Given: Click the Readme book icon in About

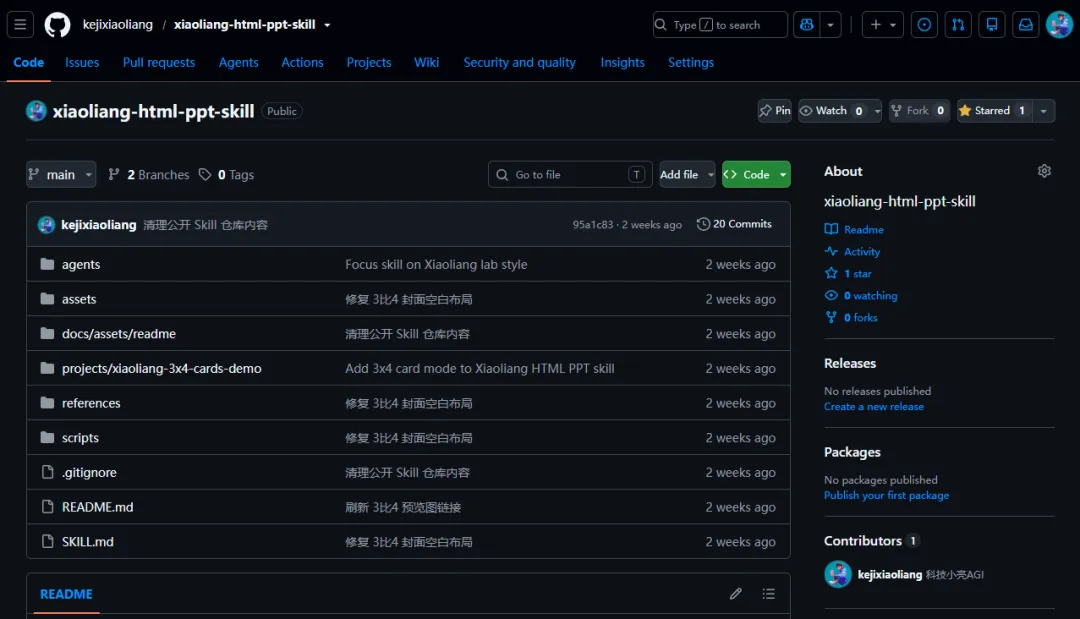Looking at the screenshot, I should tap(831, 229).
